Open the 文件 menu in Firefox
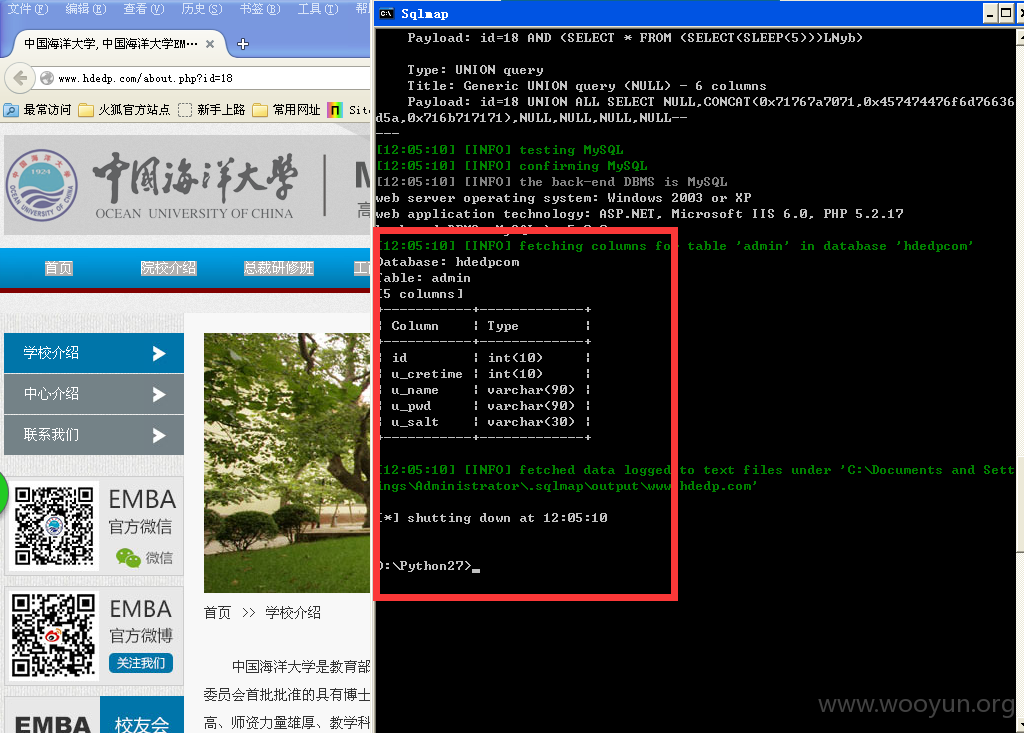 (27, 8)
